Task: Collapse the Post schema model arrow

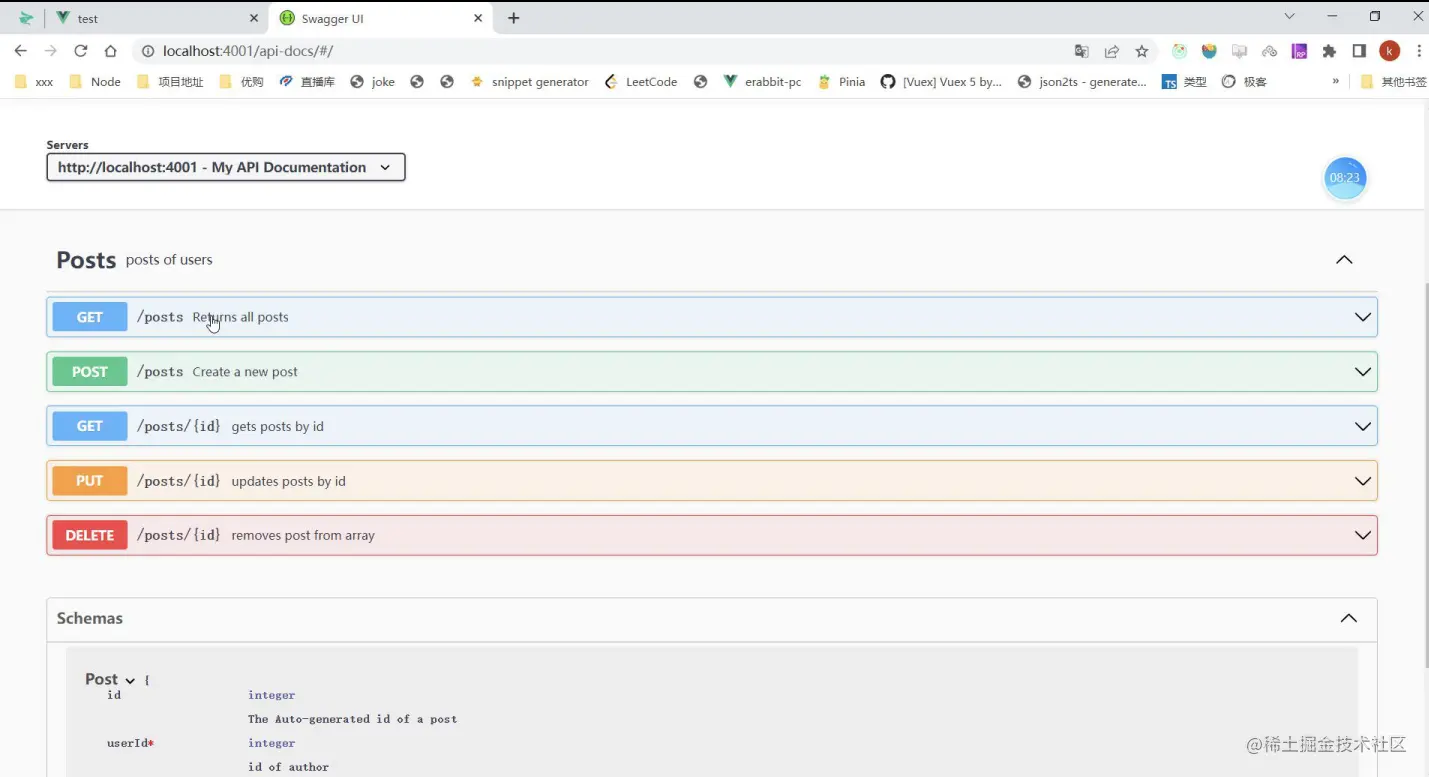Action: pos(130,680)
